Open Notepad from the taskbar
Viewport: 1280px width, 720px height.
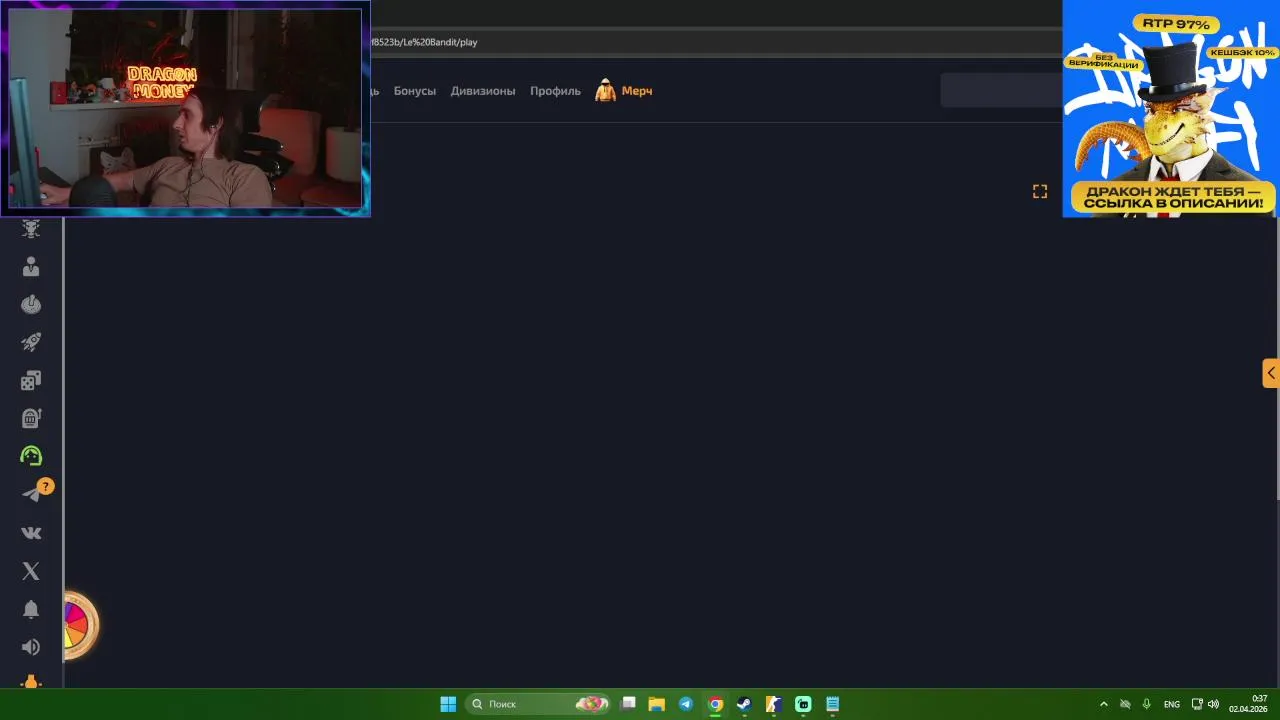tap(832, 704)
